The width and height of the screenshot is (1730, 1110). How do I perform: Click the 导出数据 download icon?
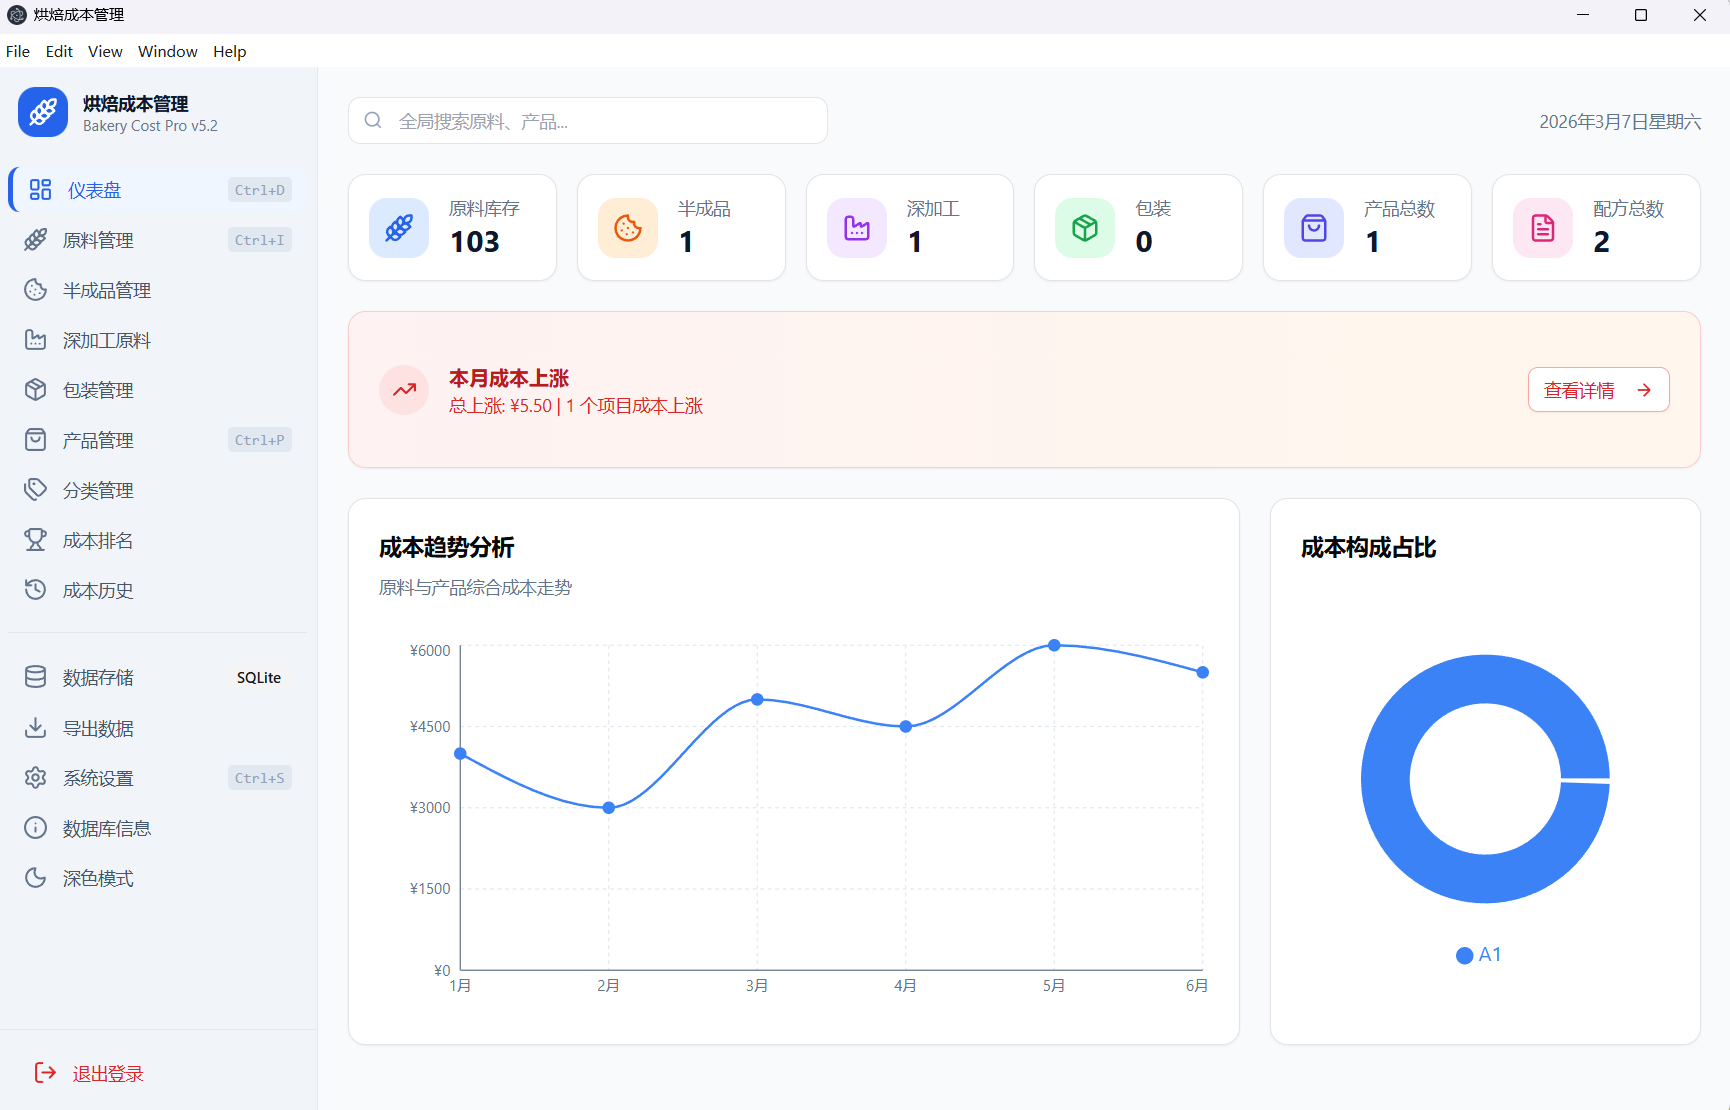coord(36,728)
